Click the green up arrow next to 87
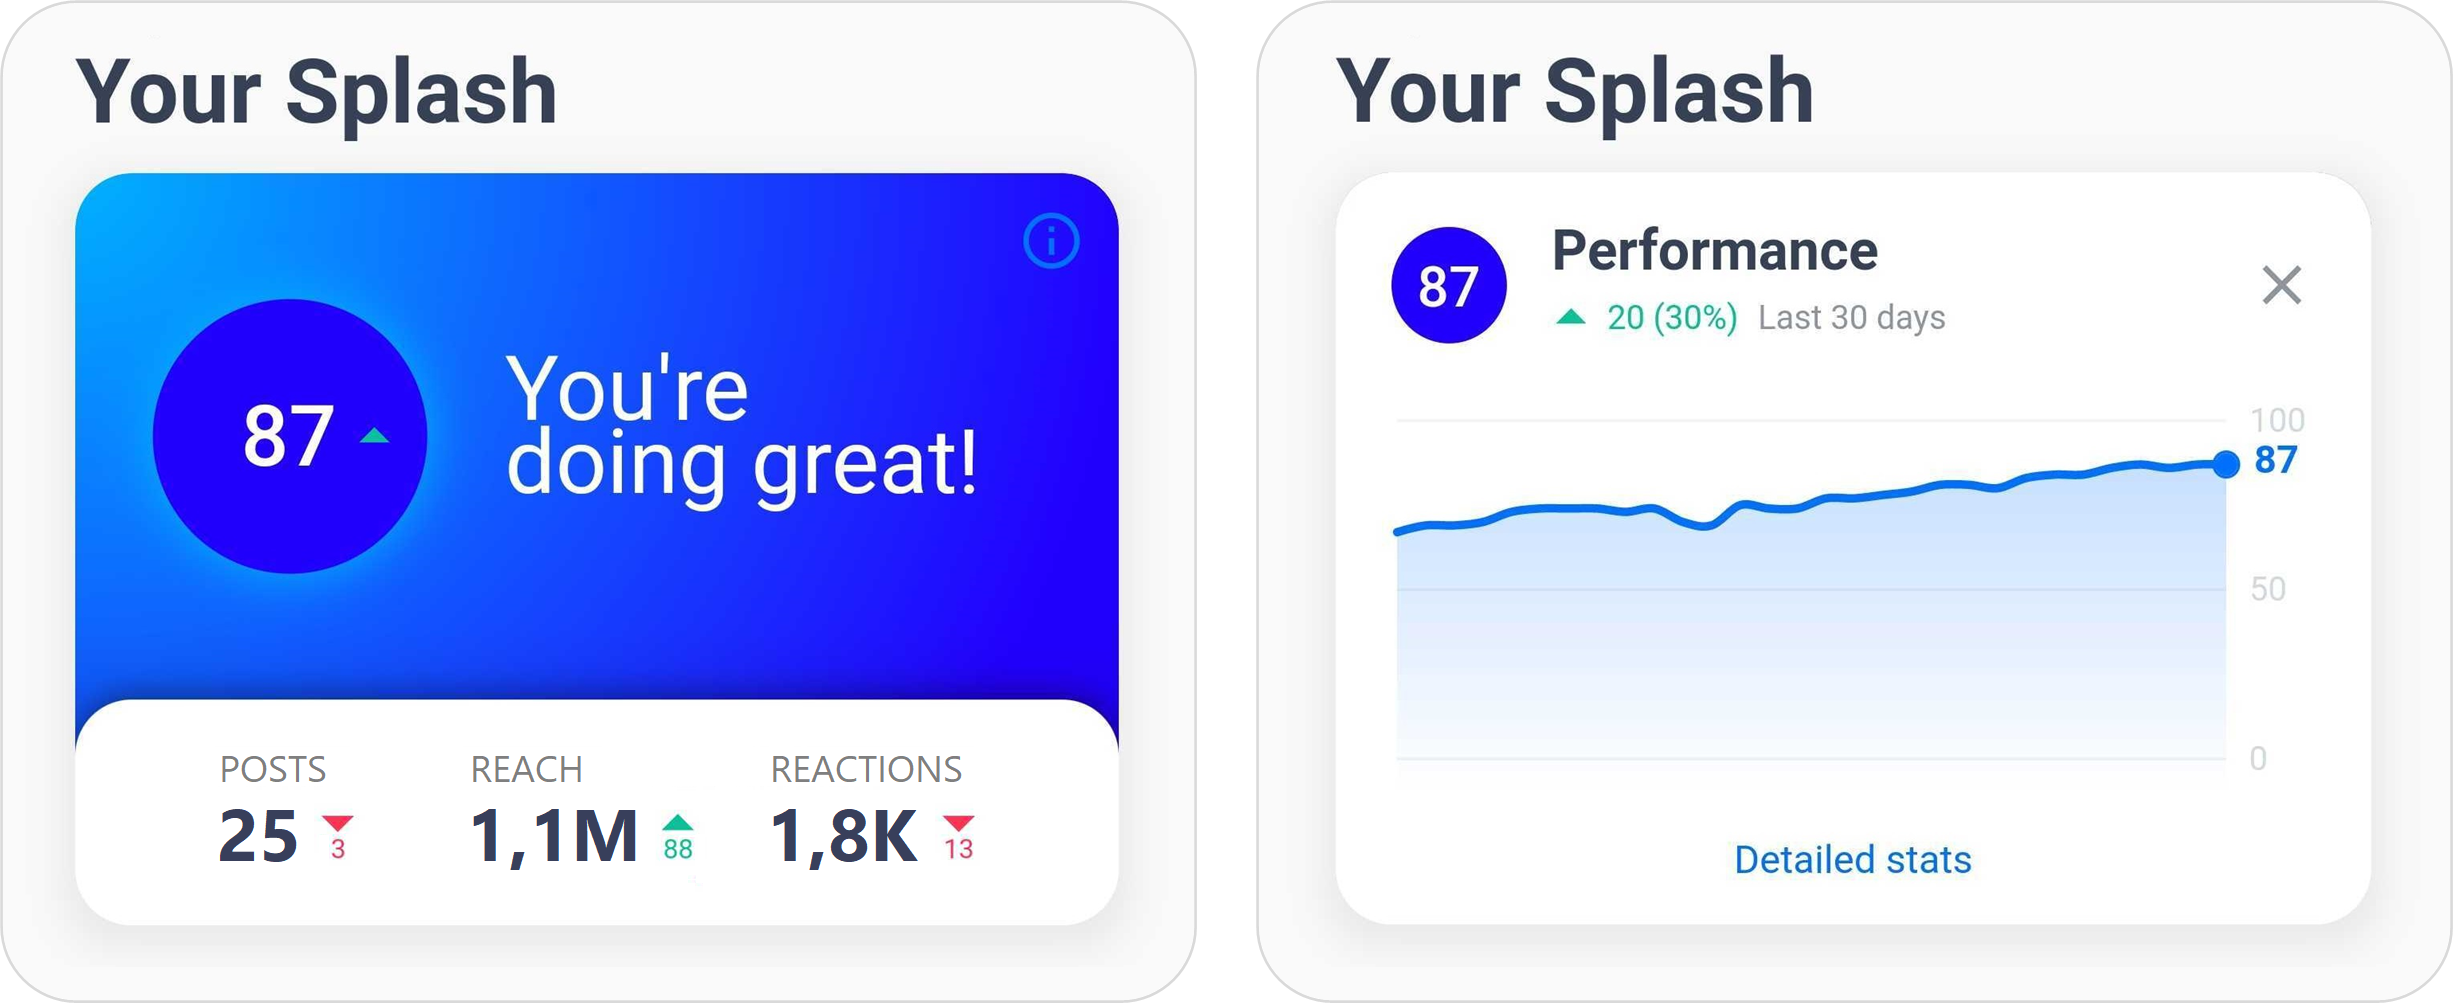The image size is (2453, 1003). [x=374, y=435]
